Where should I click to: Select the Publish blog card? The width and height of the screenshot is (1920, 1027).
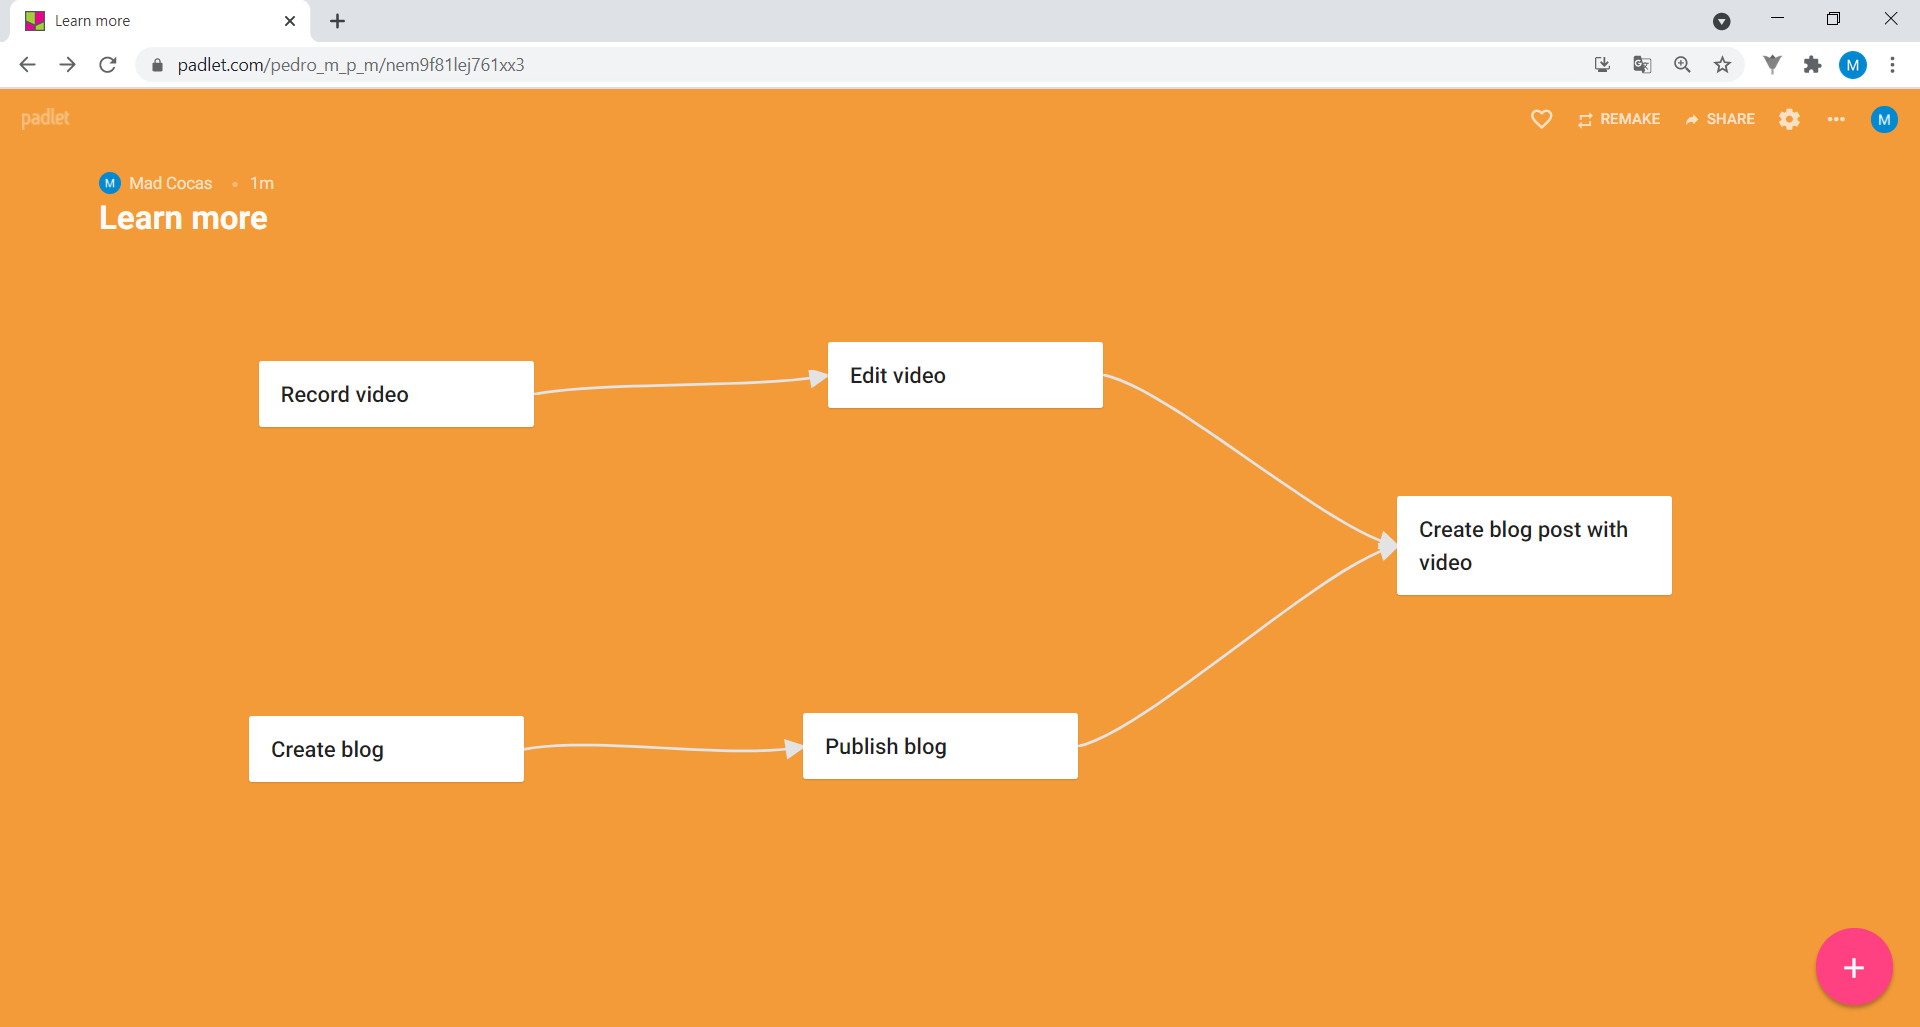[940, 746]
